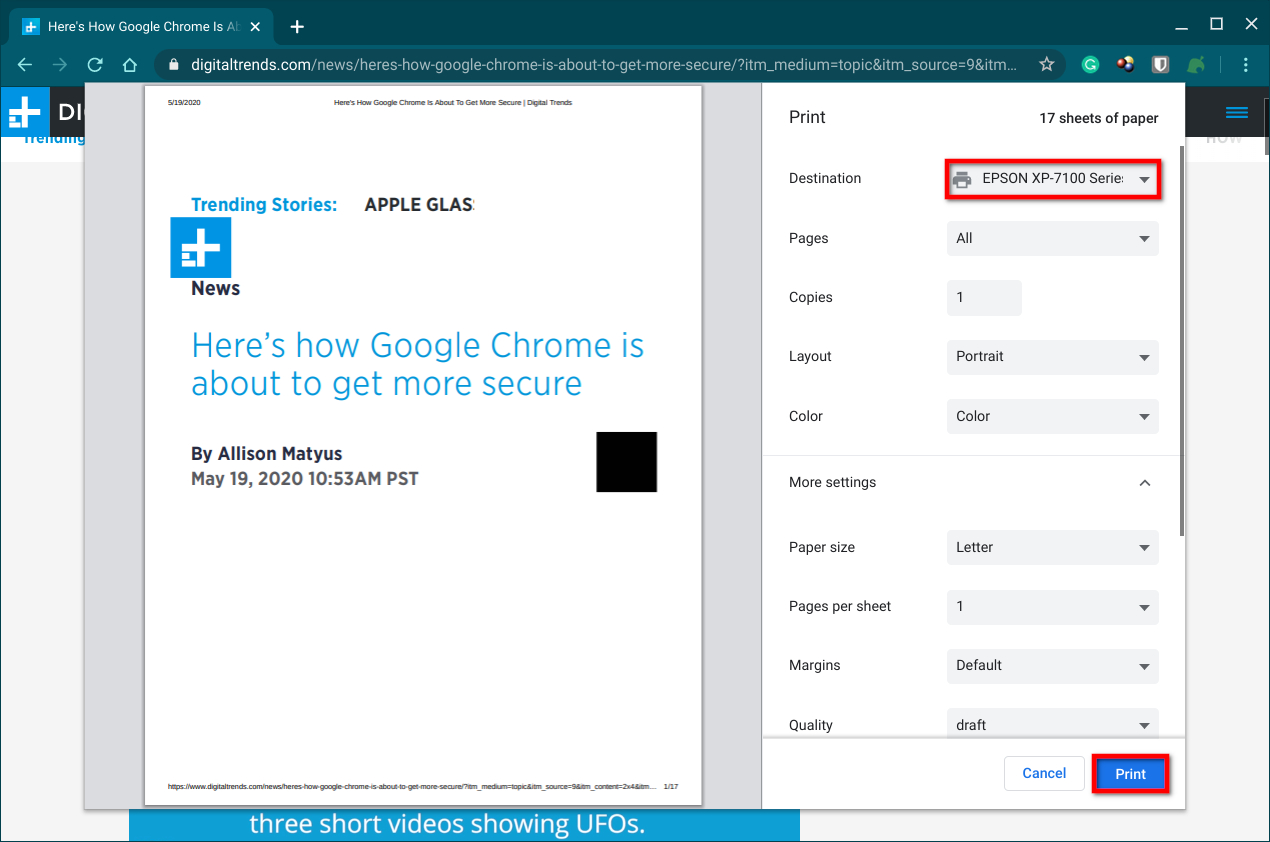
Task: Open the home page icon
Action: (x=129, y=65)
